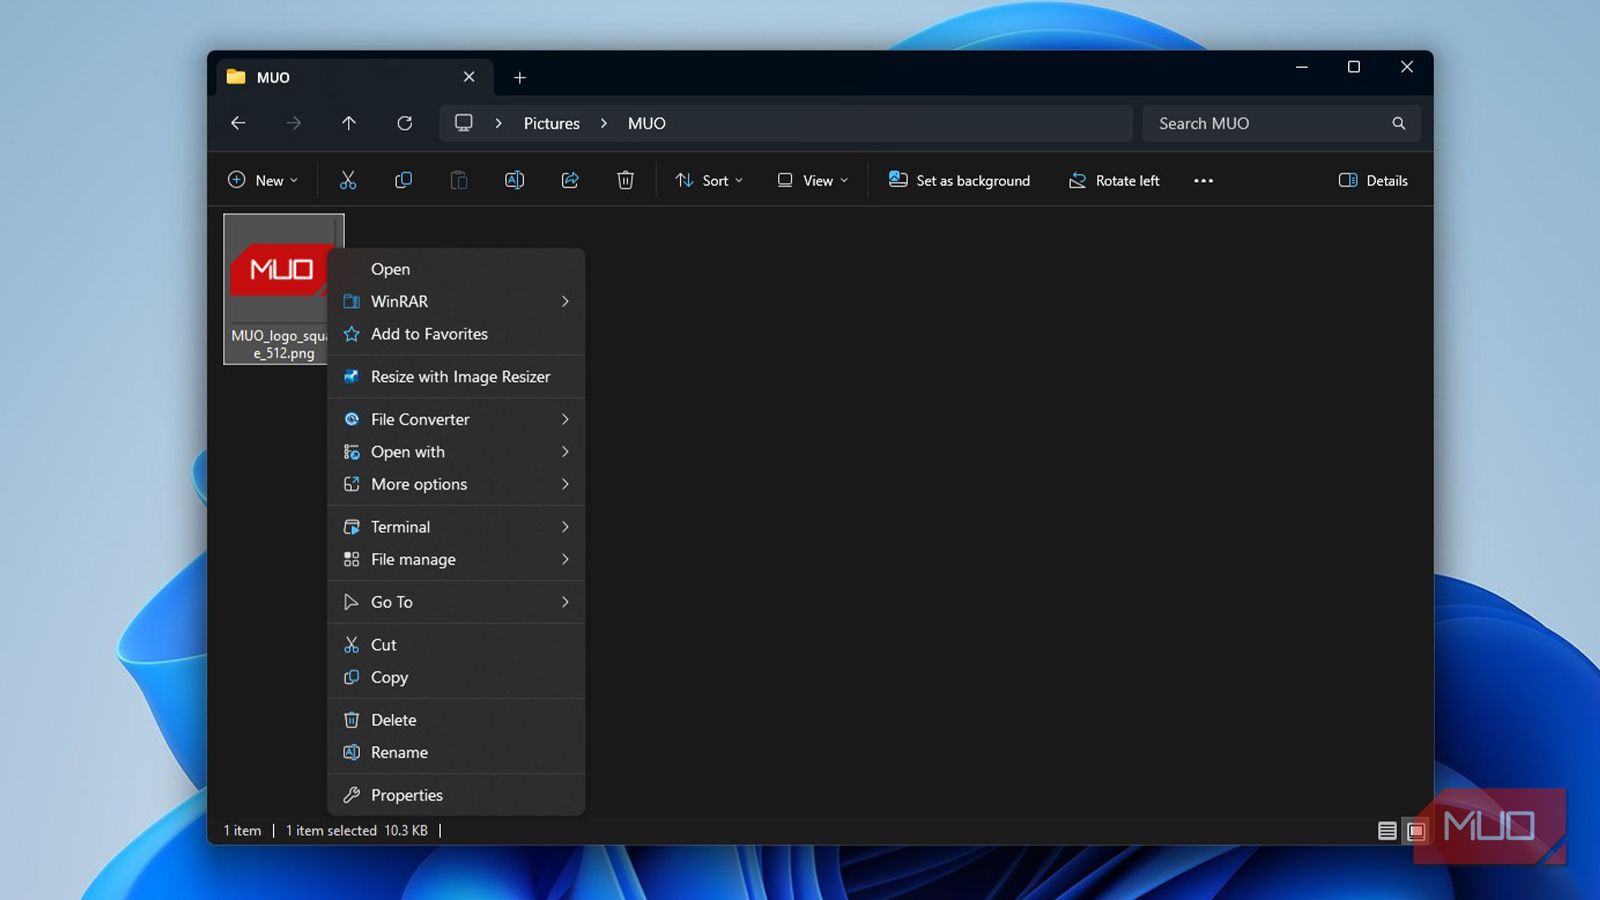Viewport: 1600px width, 900px height.
Task: Click the toolbar Rename icon
Action: click(x=514, y=180)
